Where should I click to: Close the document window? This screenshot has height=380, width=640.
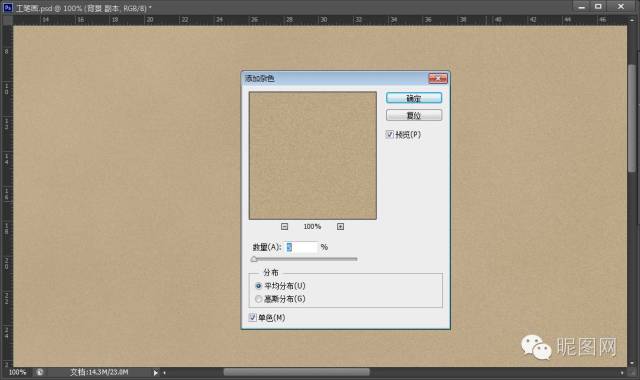click(621, 7)
